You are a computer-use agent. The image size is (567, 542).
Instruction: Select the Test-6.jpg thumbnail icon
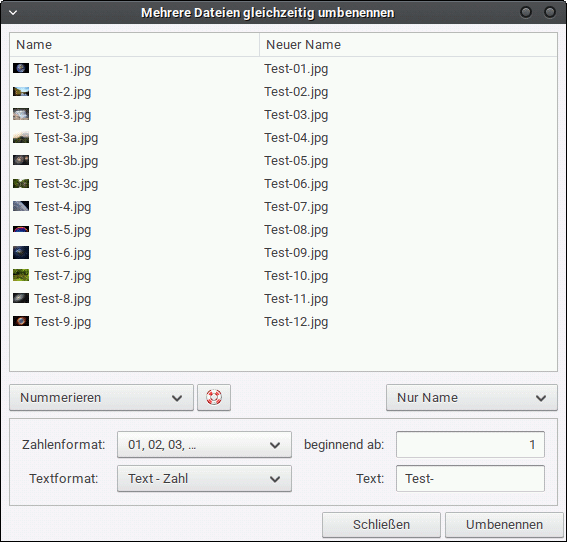point(21,252)
